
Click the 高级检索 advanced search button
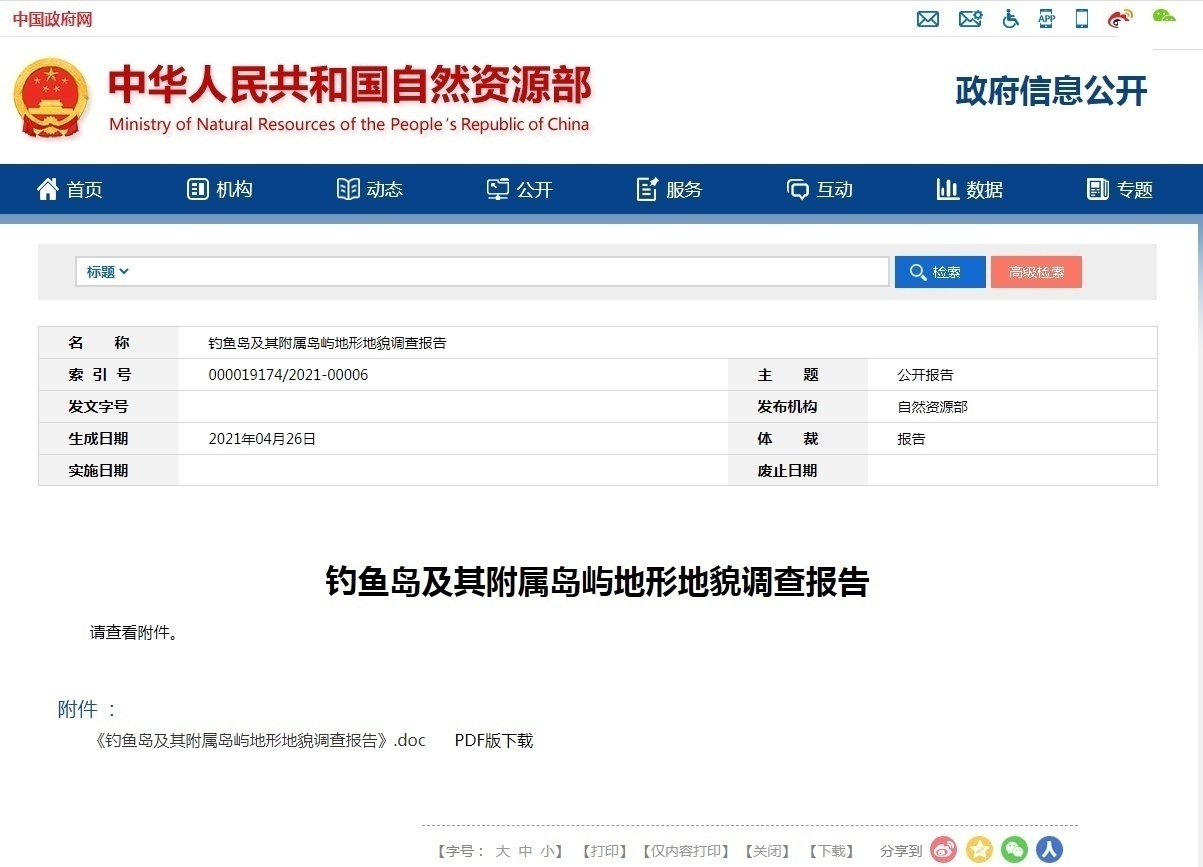click(x=1036, y=272)
